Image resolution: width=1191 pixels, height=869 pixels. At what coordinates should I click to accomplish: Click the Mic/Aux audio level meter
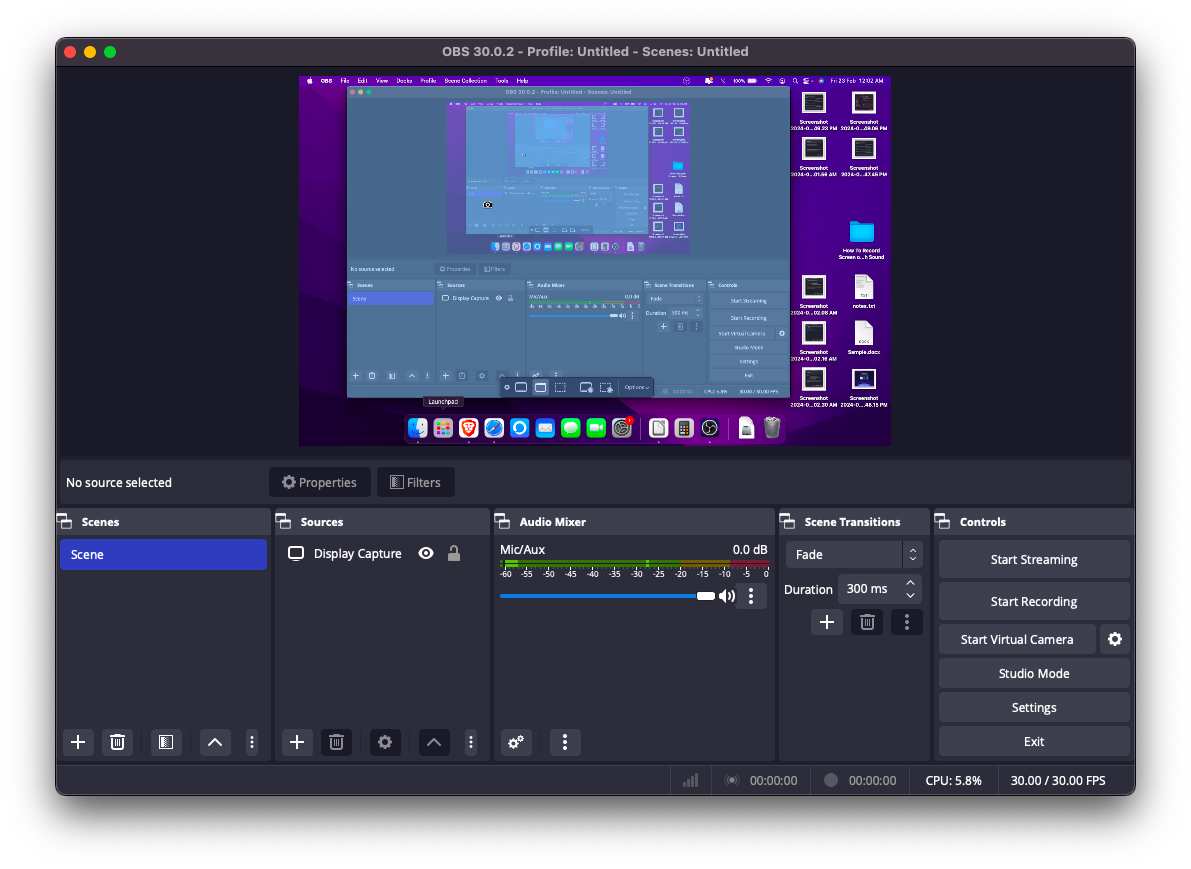click(x=634, y=564)
